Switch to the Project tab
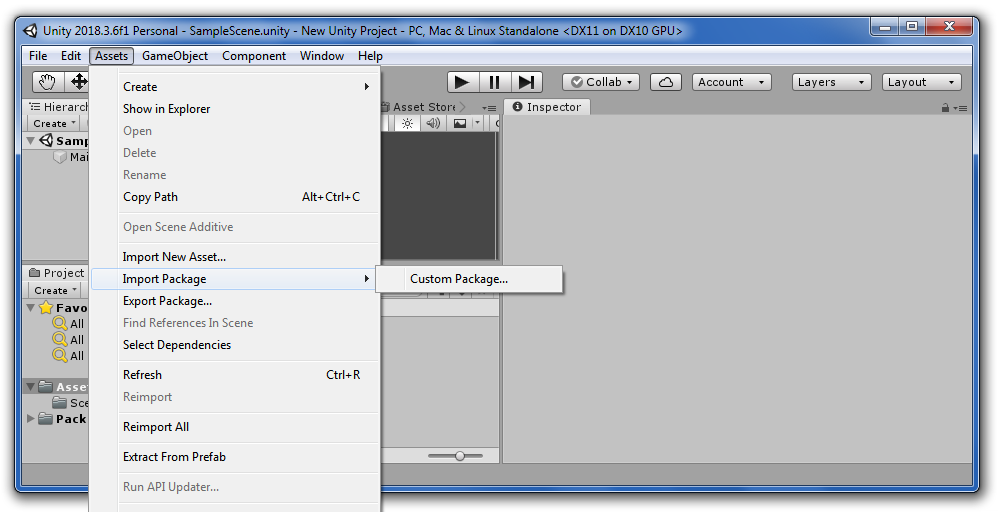Image resolution: width=1003 pixels, height=512 pixels. click(x=57, y=273)
